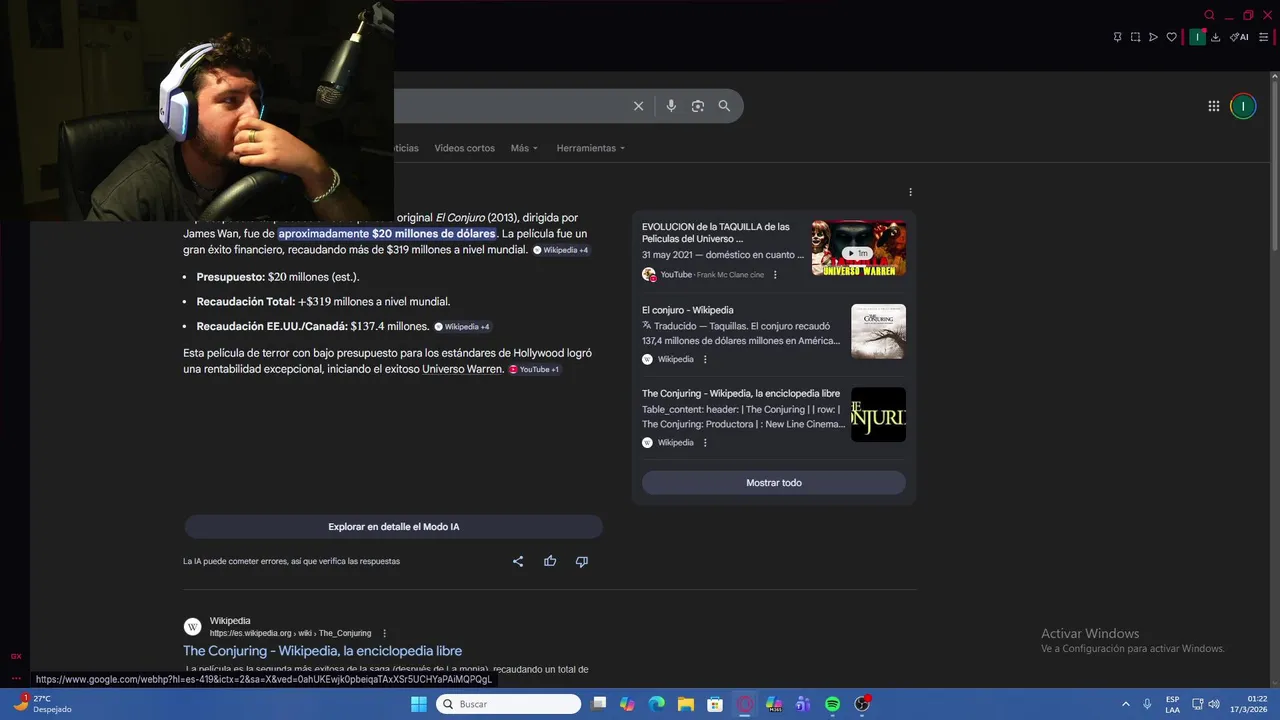Image resolution: width=1280 pixels, height=720 pixels.
Task: Open the Universo Warren video thumbnail
Action: pyautogui.click(x=859, y=248)
